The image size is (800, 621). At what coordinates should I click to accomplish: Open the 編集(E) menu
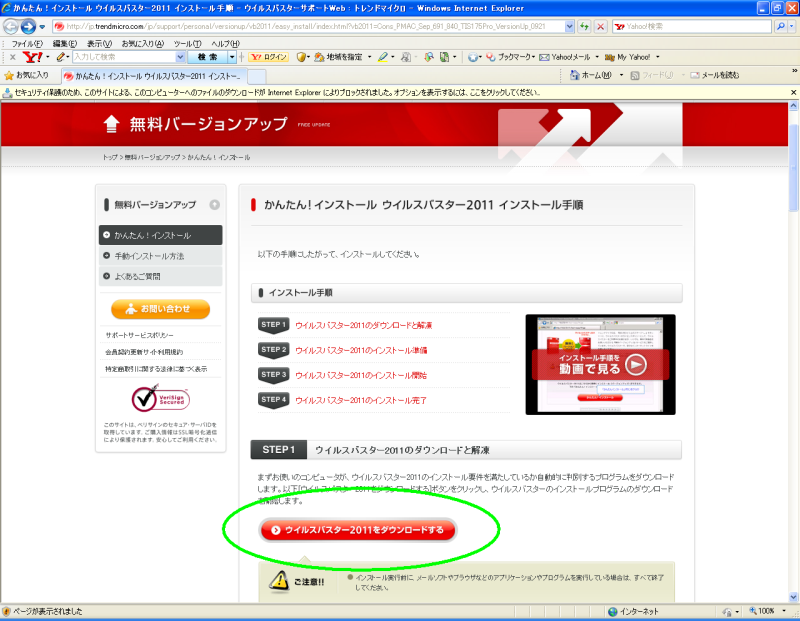(x=65, y=44)
